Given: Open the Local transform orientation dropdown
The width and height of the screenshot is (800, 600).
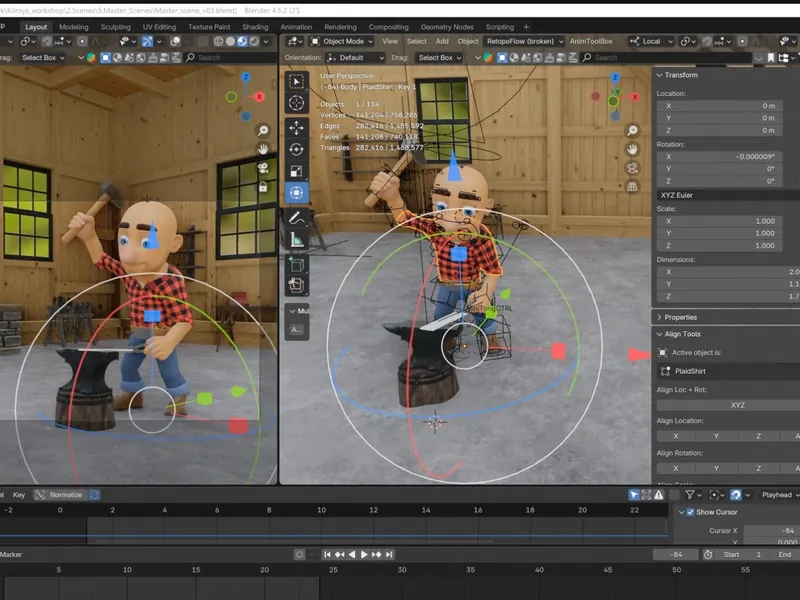Looking at the screenshot, I should click(x=652, y=41).
